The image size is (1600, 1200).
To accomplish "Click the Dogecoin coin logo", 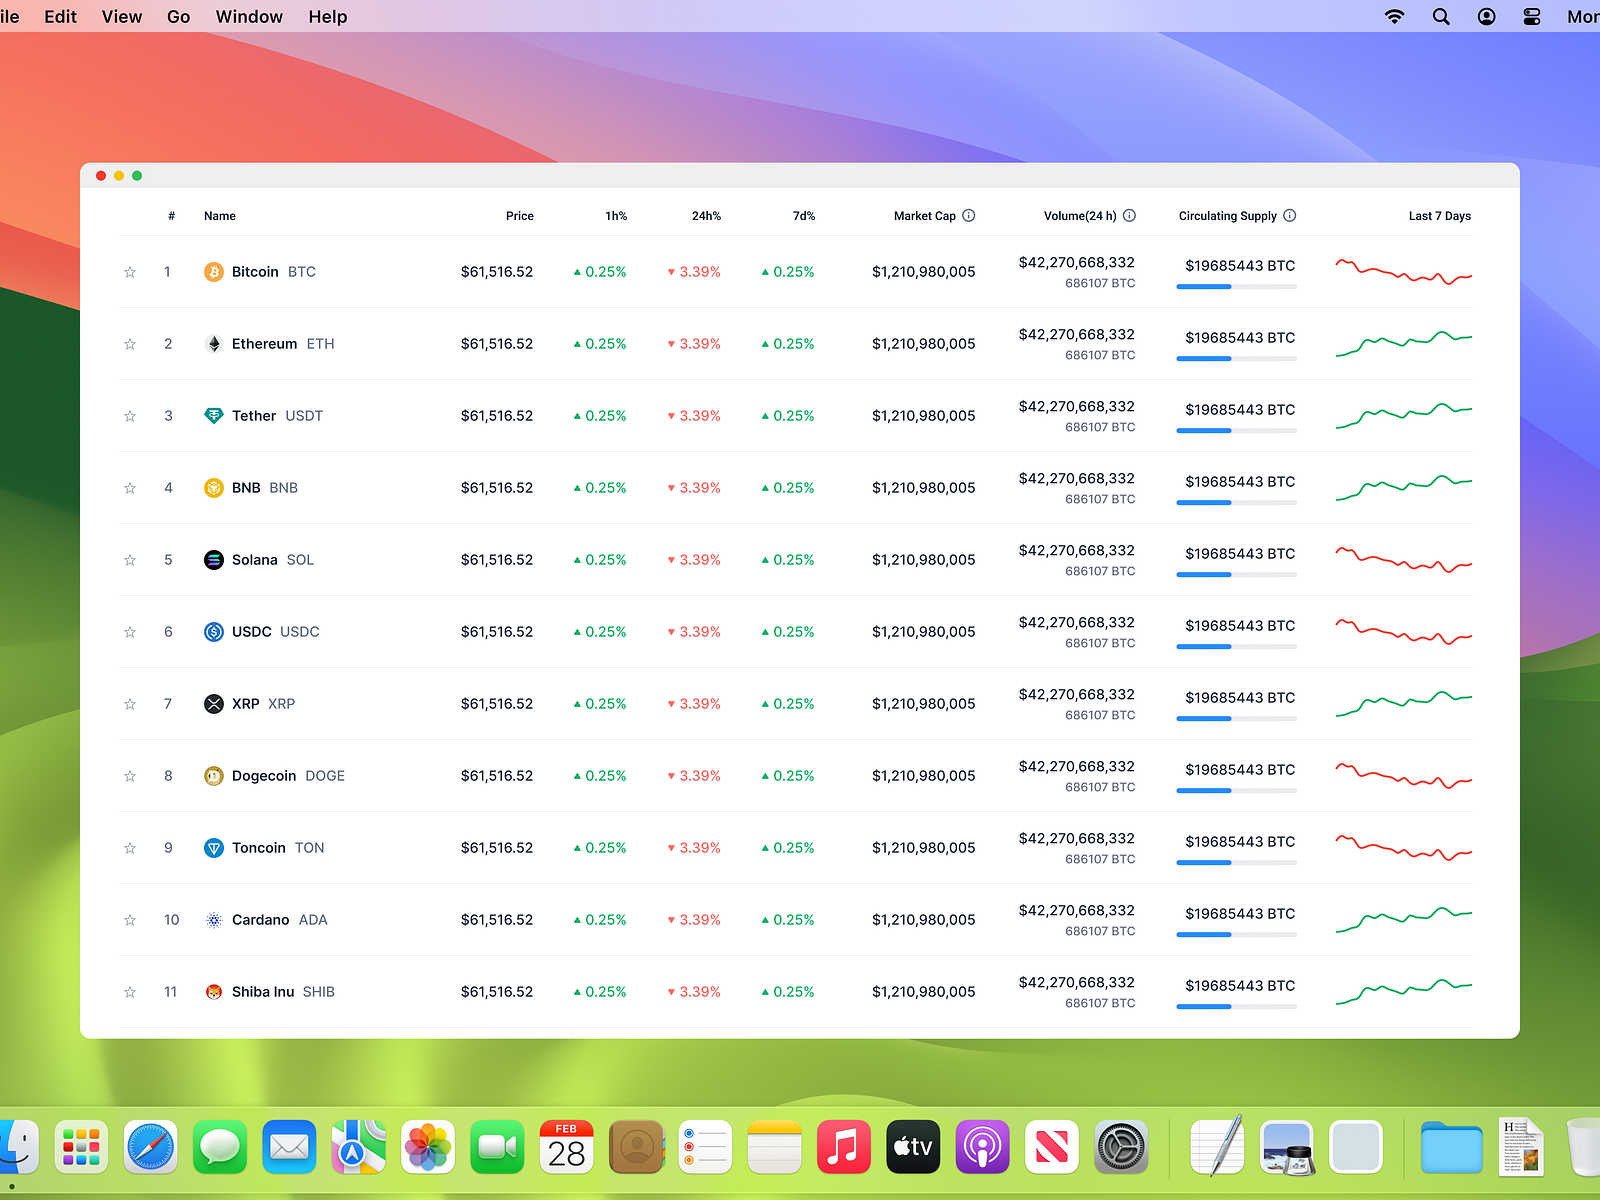I will (214, 776).
